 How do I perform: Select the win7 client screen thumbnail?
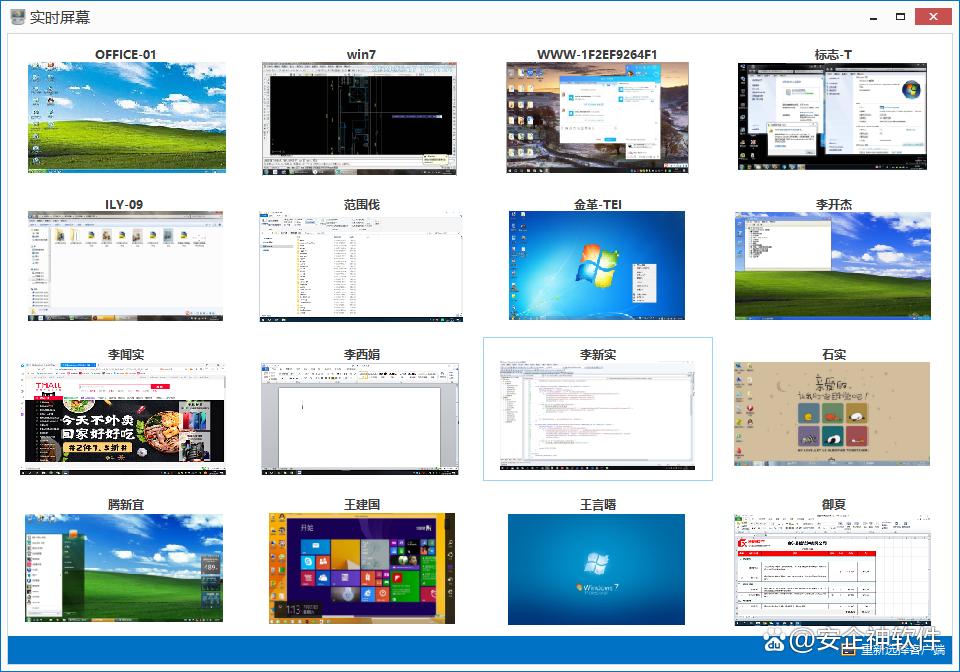pos(359,118)
